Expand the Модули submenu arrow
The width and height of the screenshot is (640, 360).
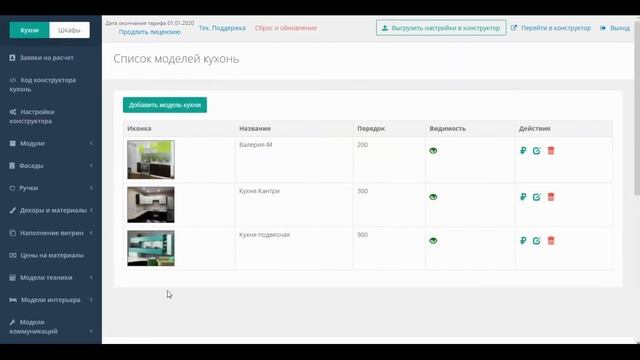click(x=91, y=143)
